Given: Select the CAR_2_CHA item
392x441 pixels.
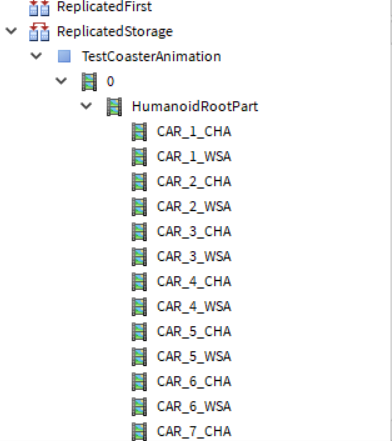Looking at the screenshot, I should coord(194,182).
